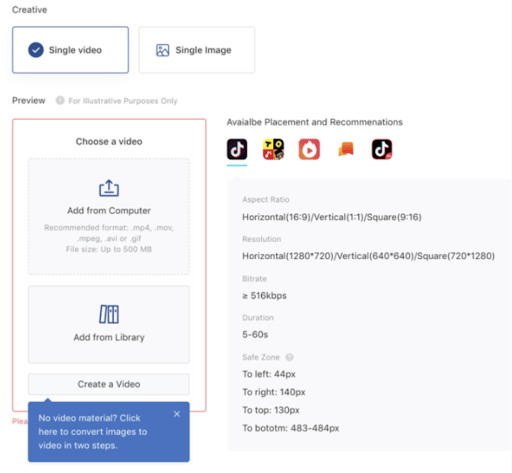Select the TikTok placement icon
512x473 pixels.
(x=237, y=149)
